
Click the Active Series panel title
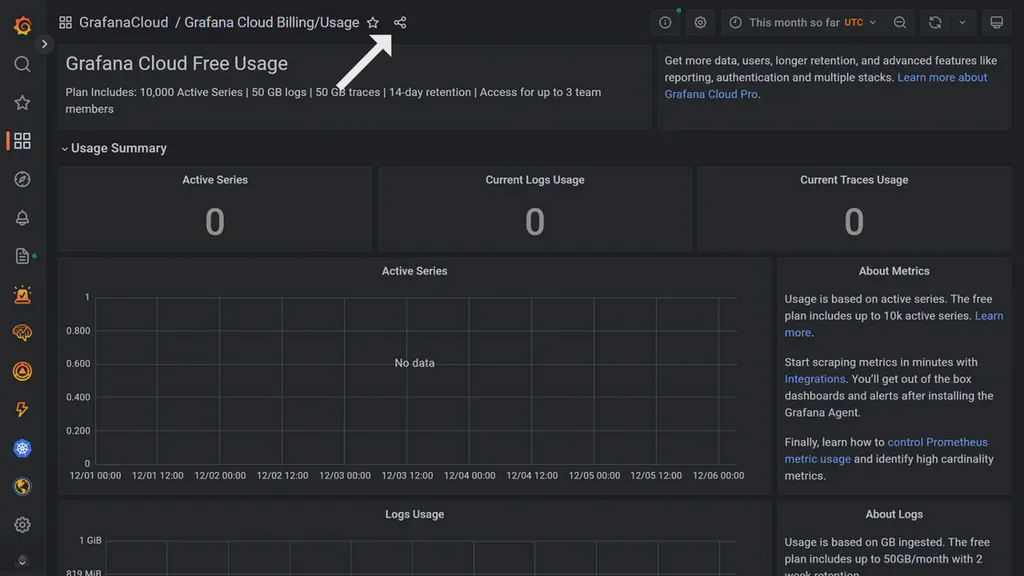(414, 270)
